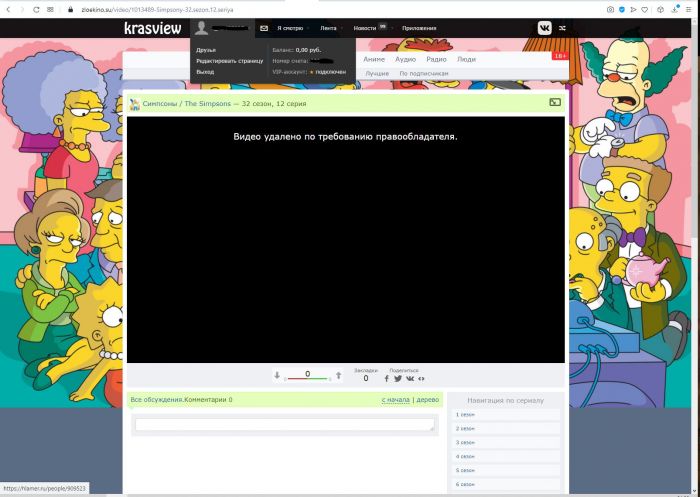
Task: Bookmark the page with the heart icon
Action: pyautogui.click(x=645, y=9)
